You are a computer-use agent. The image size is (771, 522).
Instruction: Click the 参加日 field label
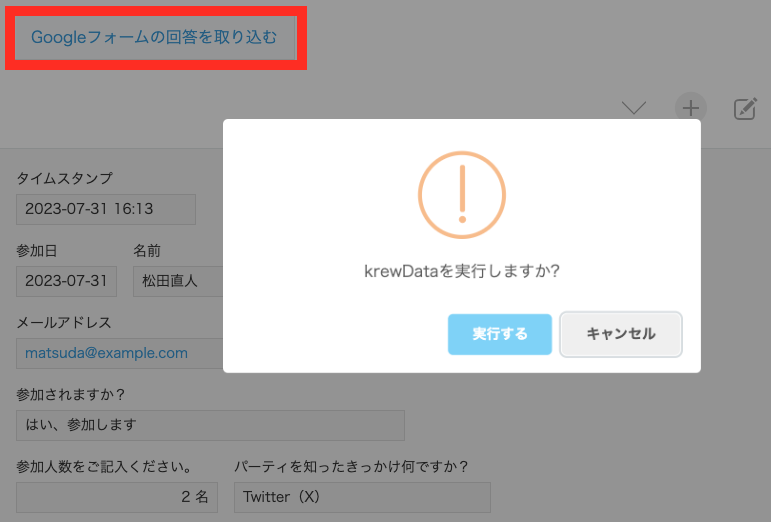click(37, 251)
